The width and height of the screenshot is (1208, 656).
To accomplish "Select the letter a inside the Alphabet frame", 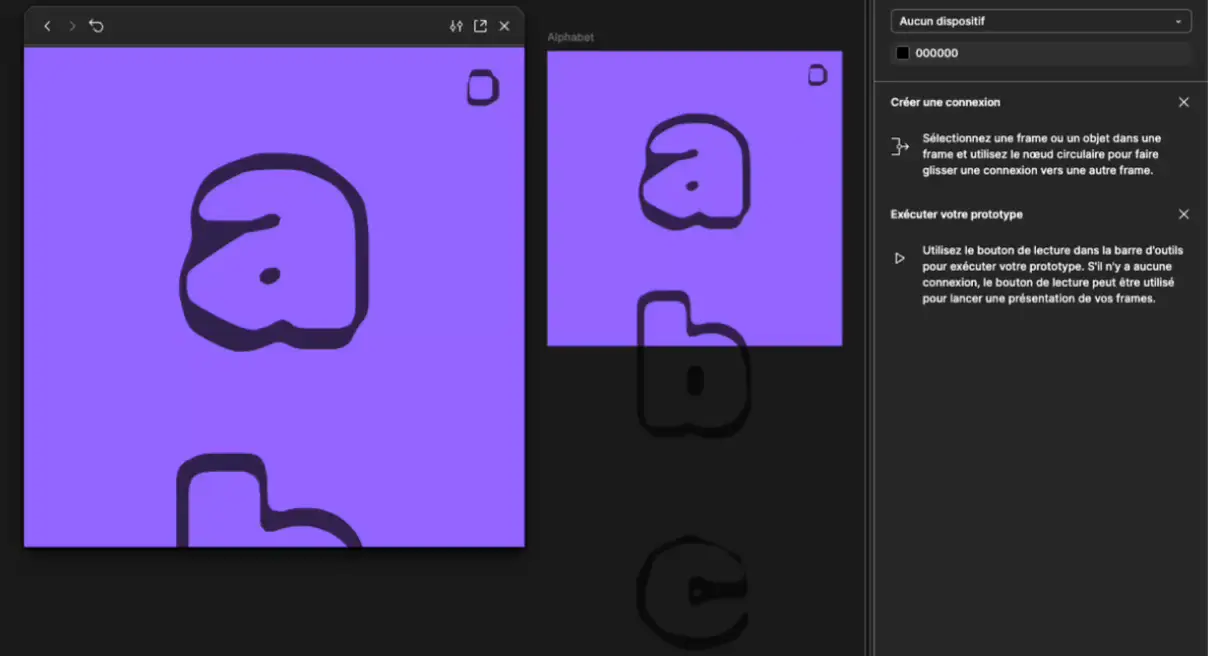I will coord(694,170).
